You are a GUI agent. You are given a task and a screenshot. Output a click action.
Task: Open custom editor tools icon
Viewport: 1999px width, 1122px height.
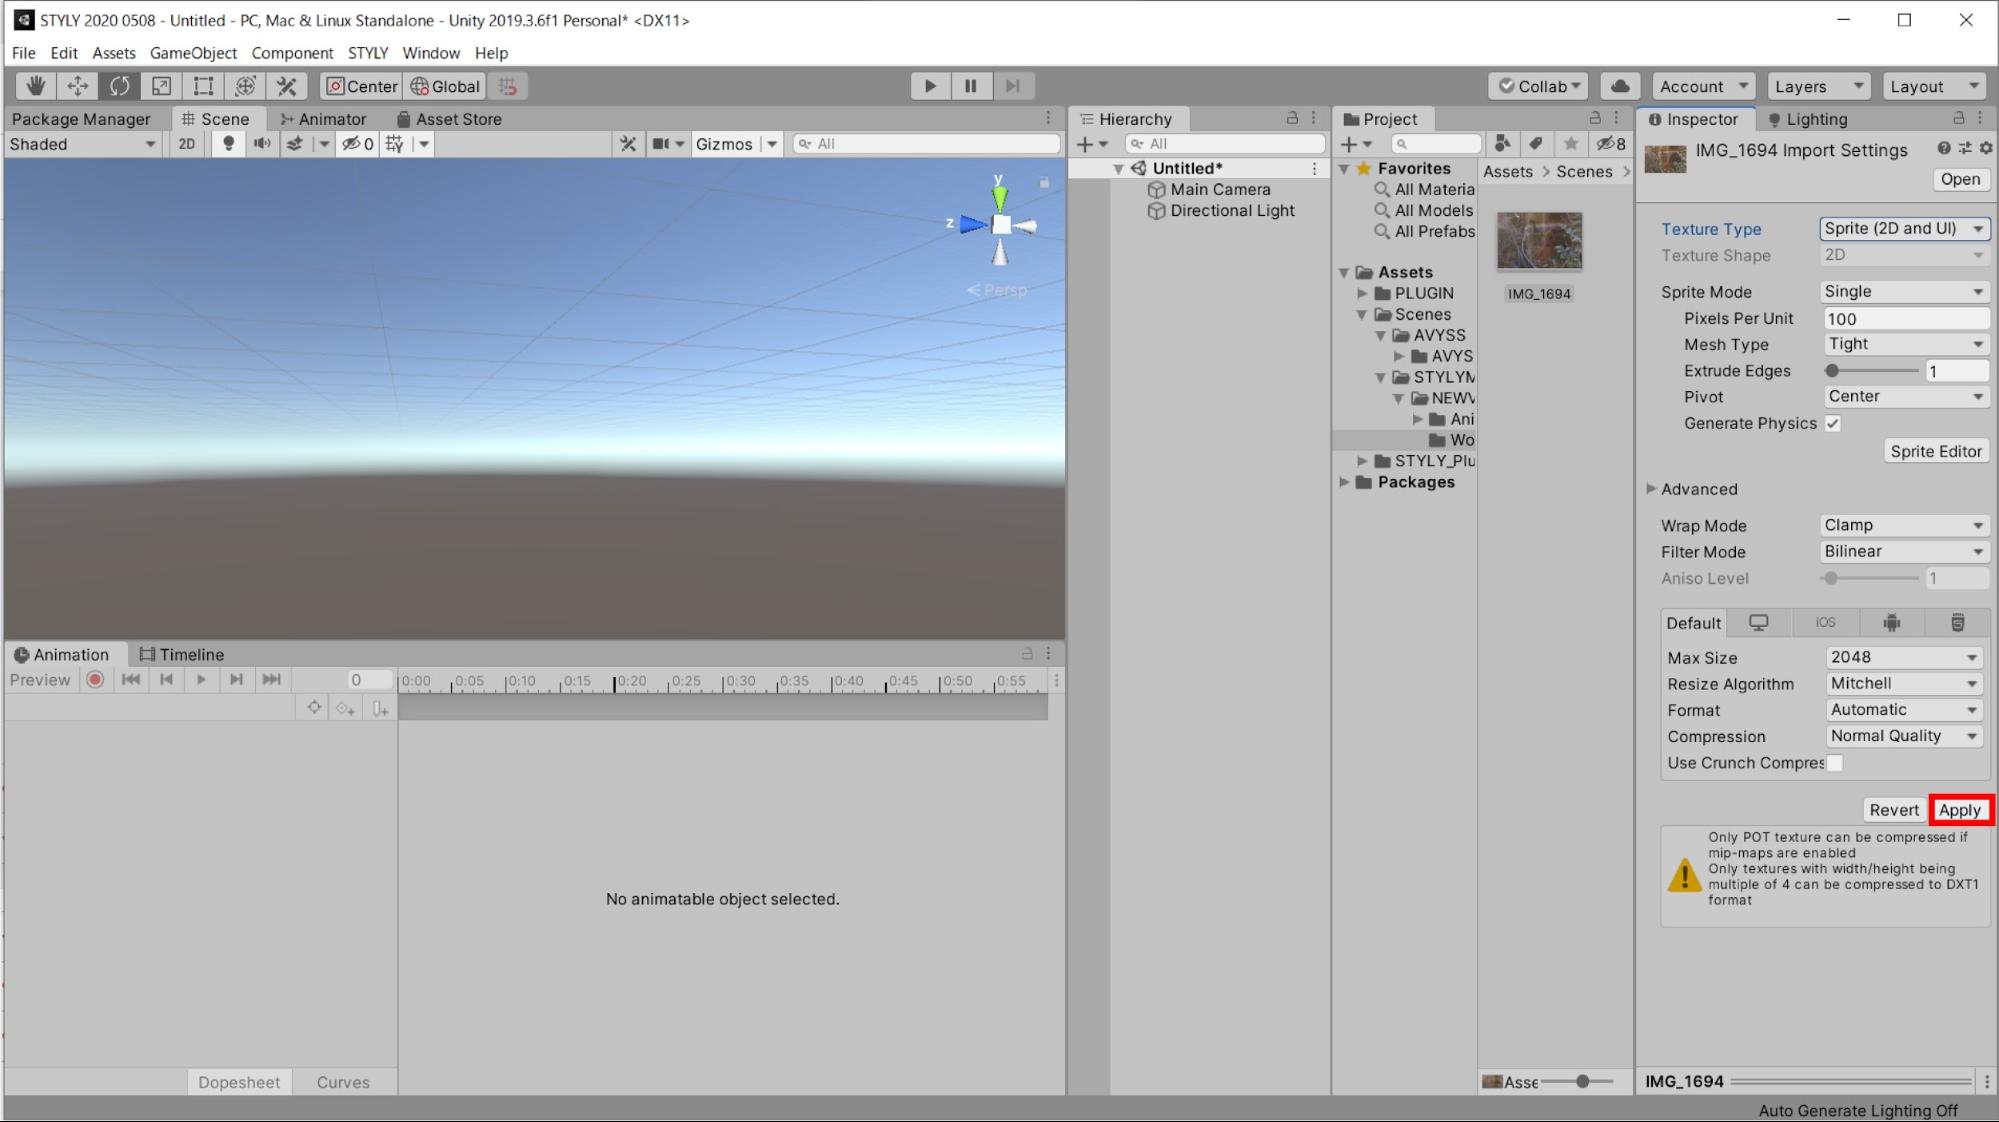click(x=287, y=86)
